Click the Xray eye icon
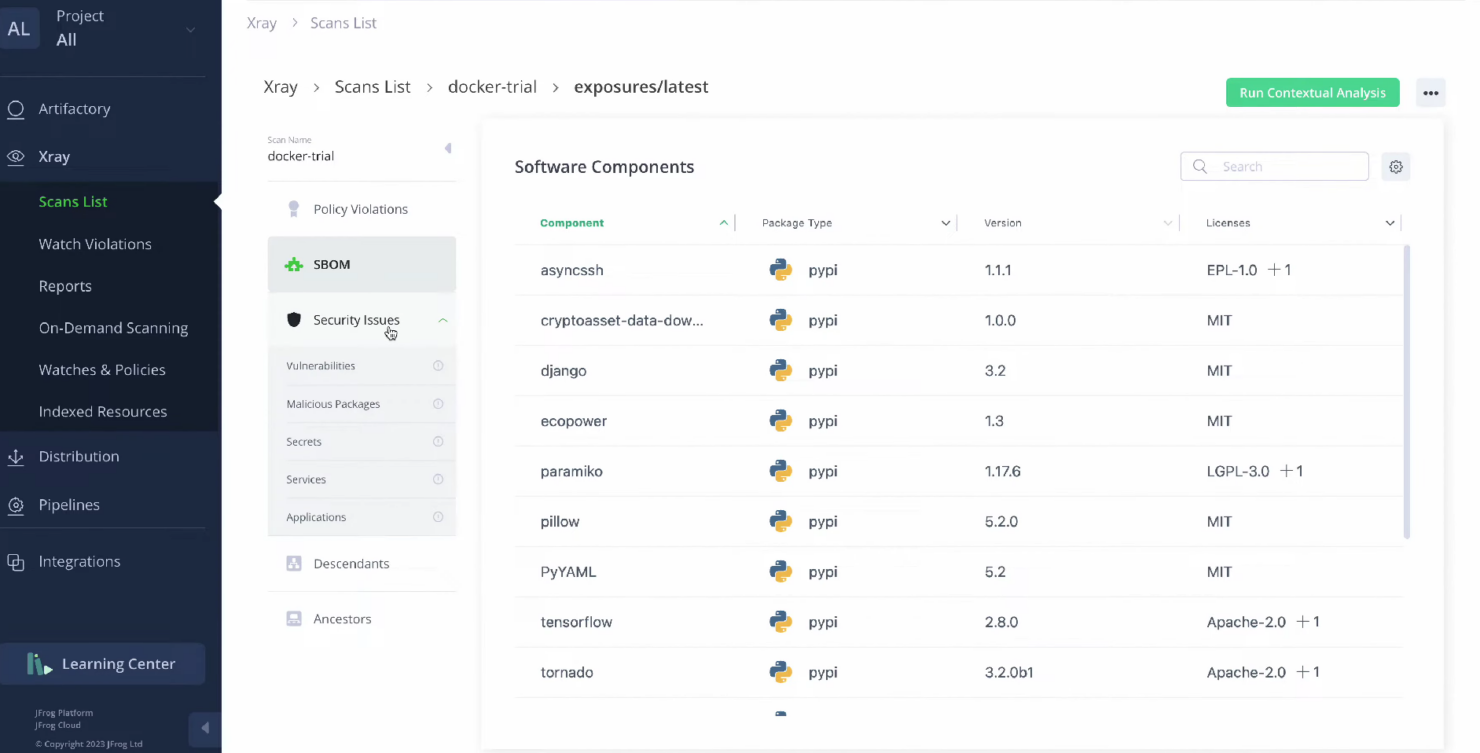This screenshot has height=753, width=1480. (15, 157)
